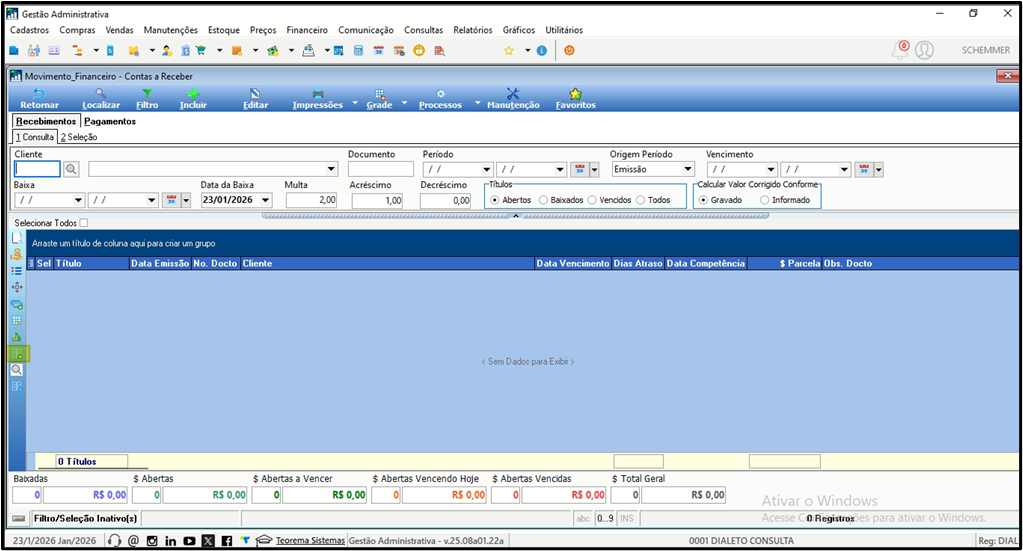Open the Relatórios menu
1023x551 pixels.
point(473,30)
